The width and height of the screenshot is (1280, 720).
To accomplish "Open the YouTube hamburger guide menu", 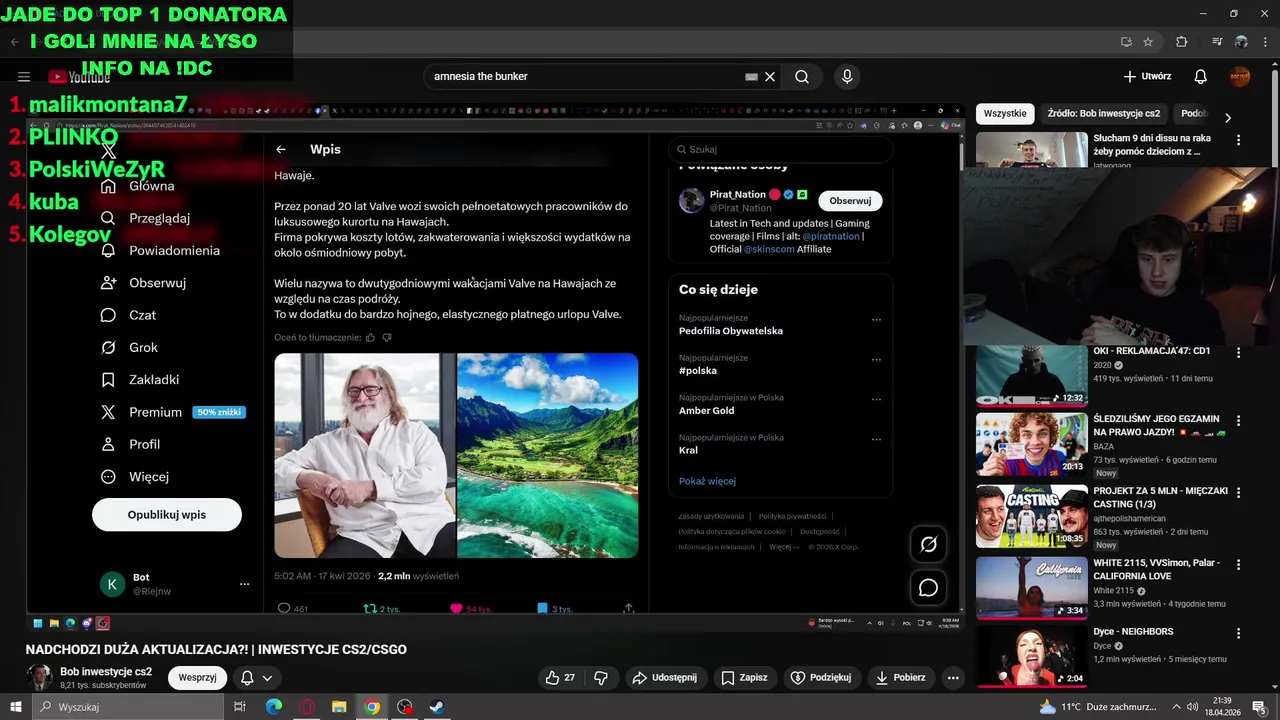I will coord(24,76).
